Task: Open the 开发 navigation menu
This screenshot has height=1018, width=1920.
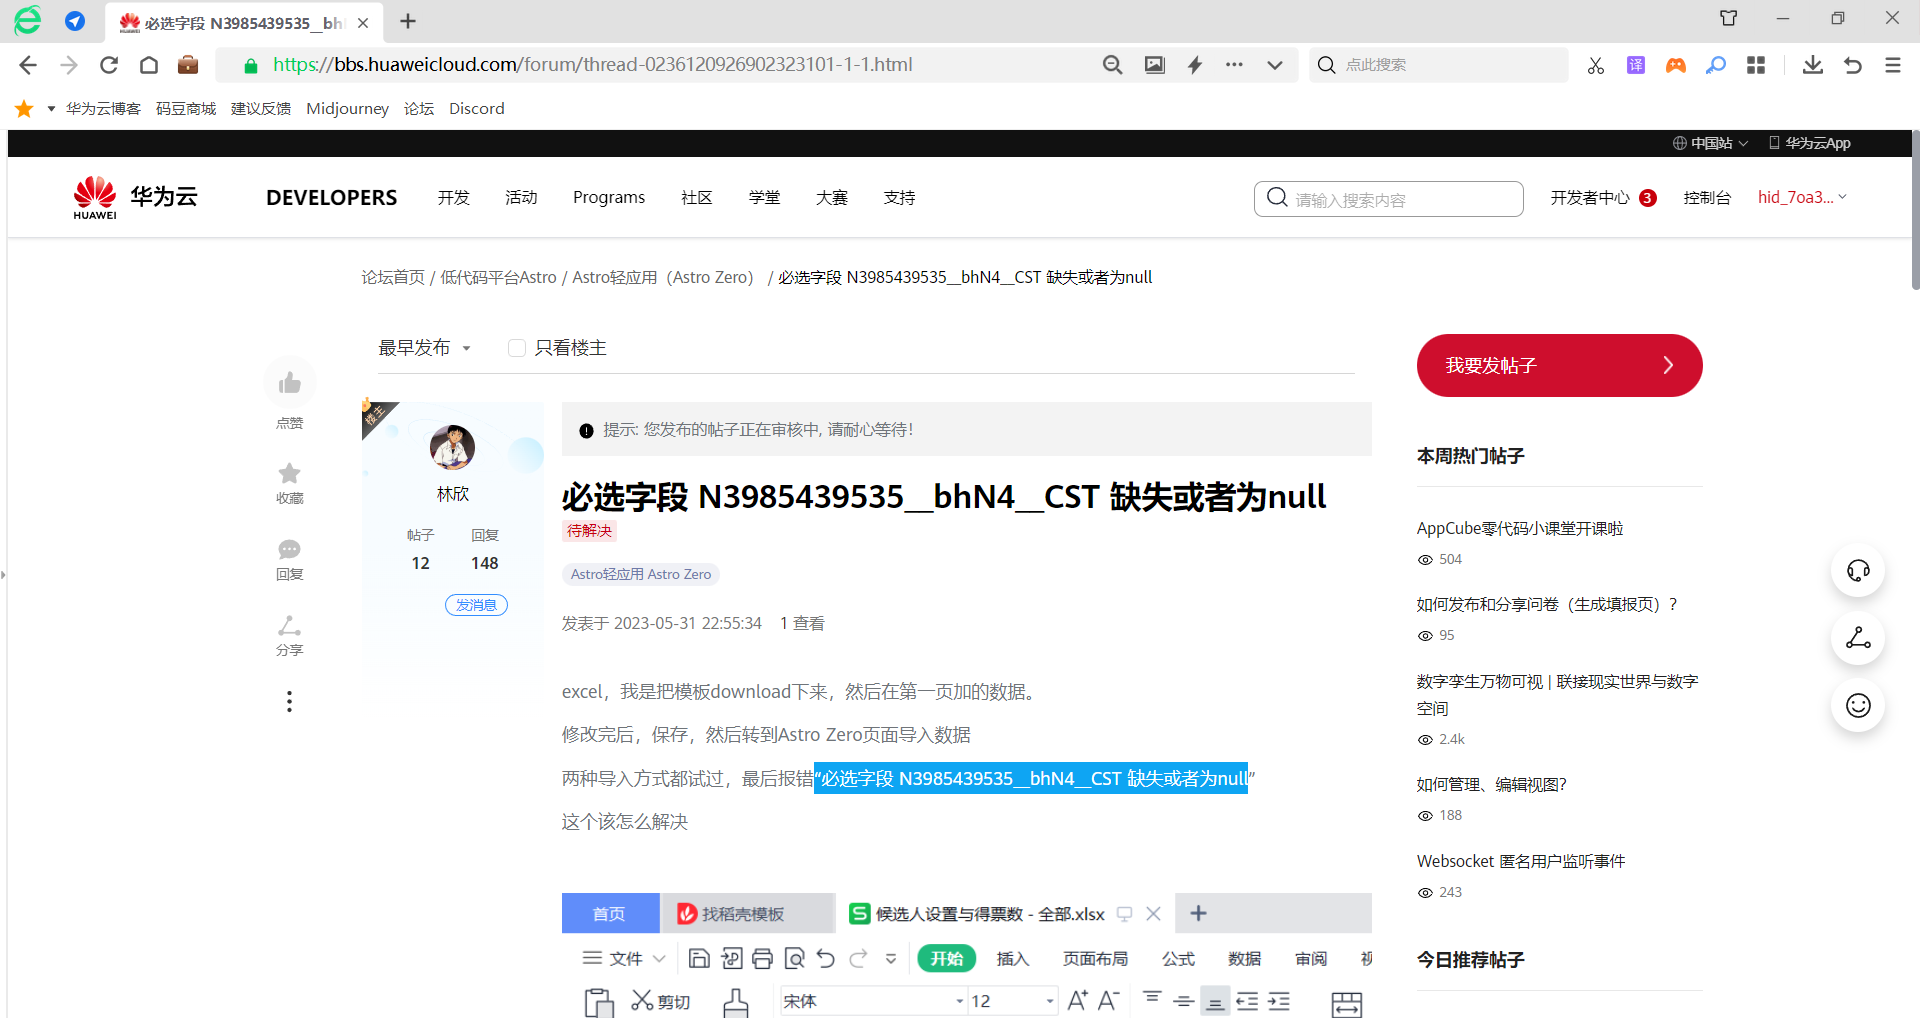Action: tap(454, 197)
